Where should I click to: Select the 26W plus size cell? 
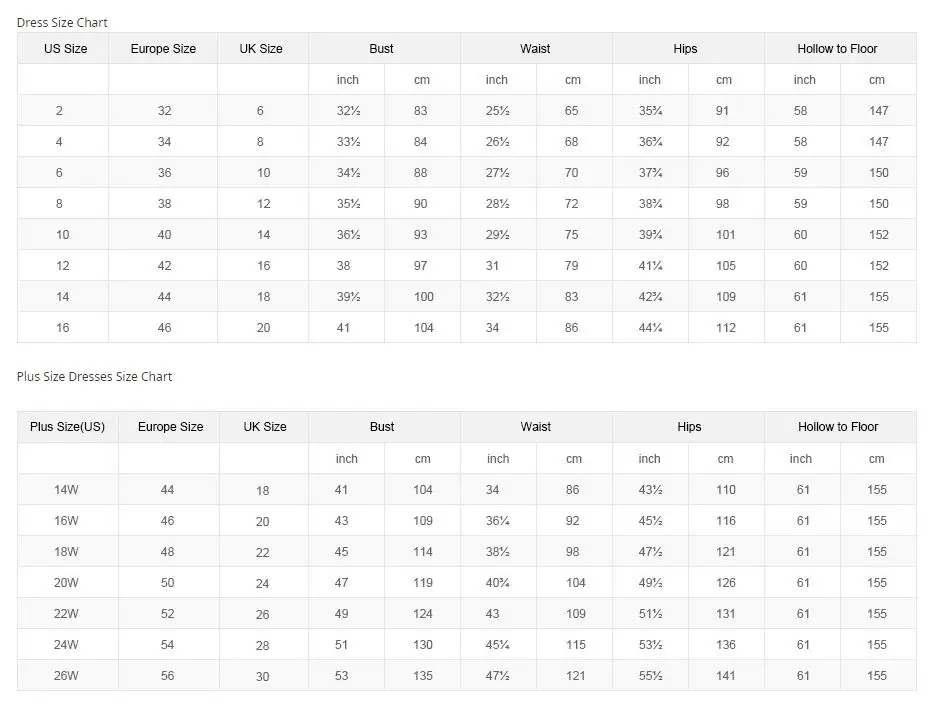tap(66, 676)
